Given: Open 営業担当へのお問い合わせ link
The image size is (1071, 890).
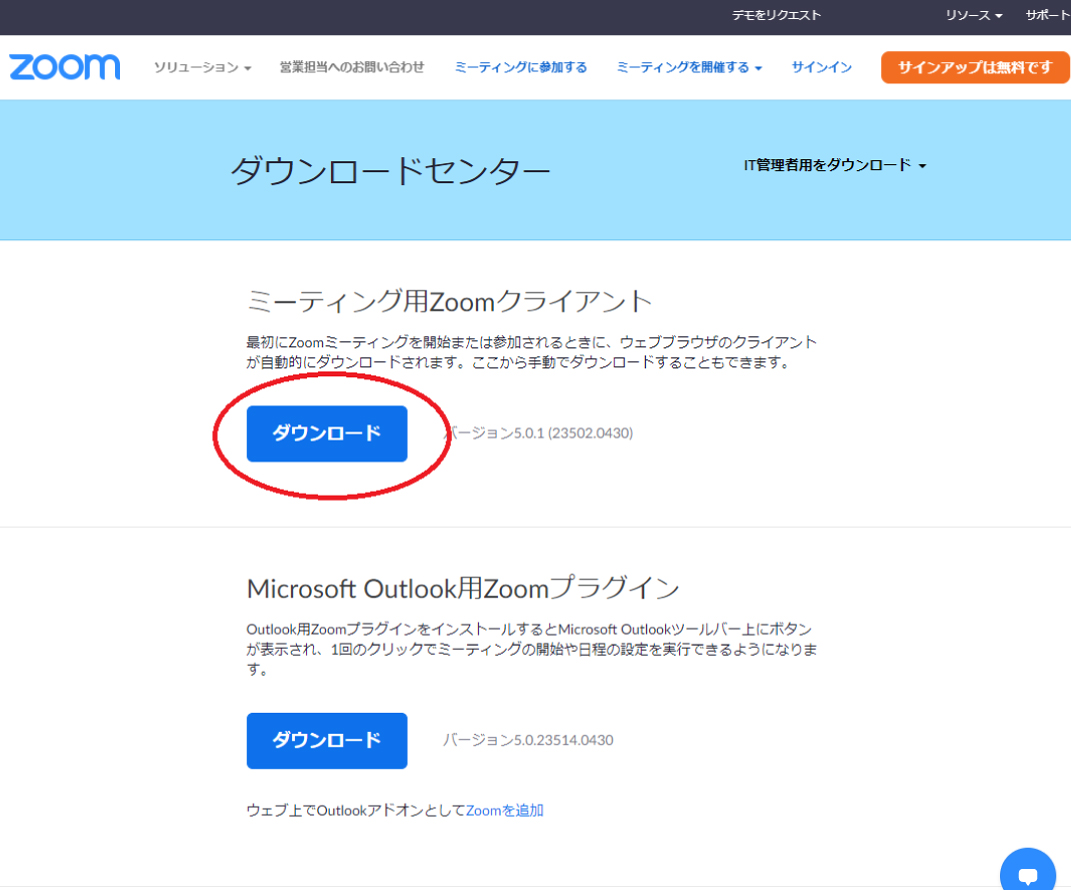Looking at the screenshot, I should tap(352, 67).
